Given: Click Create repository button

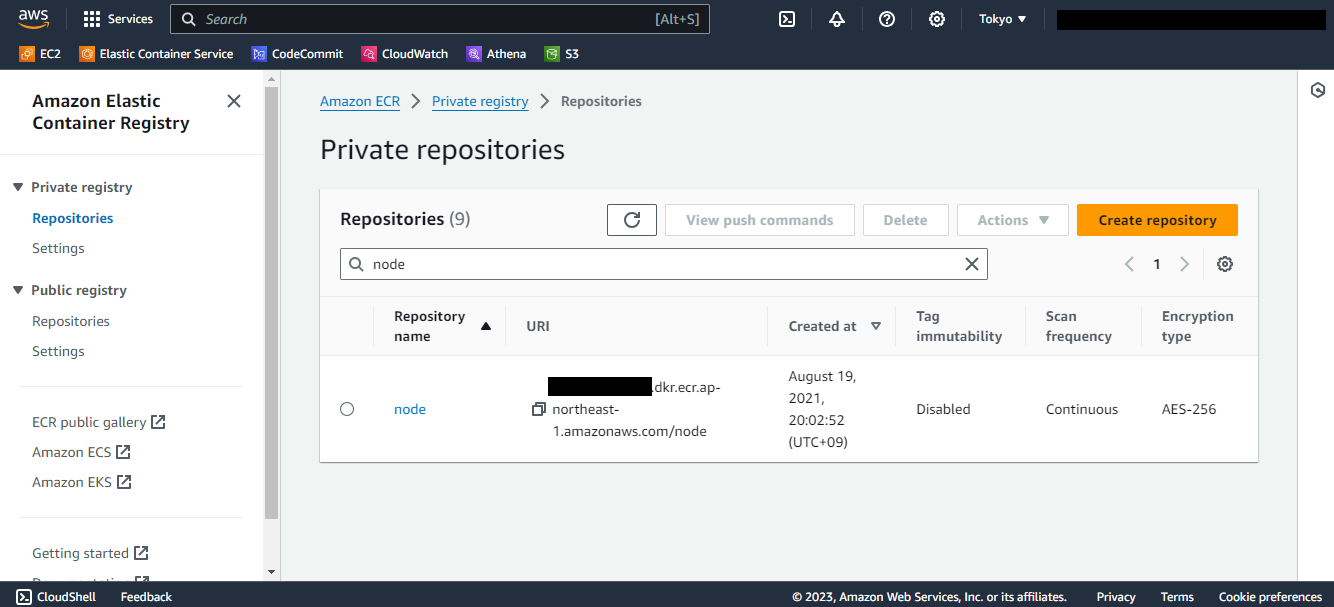Looking at the screenshot, I should click(x=1157, y=220).
